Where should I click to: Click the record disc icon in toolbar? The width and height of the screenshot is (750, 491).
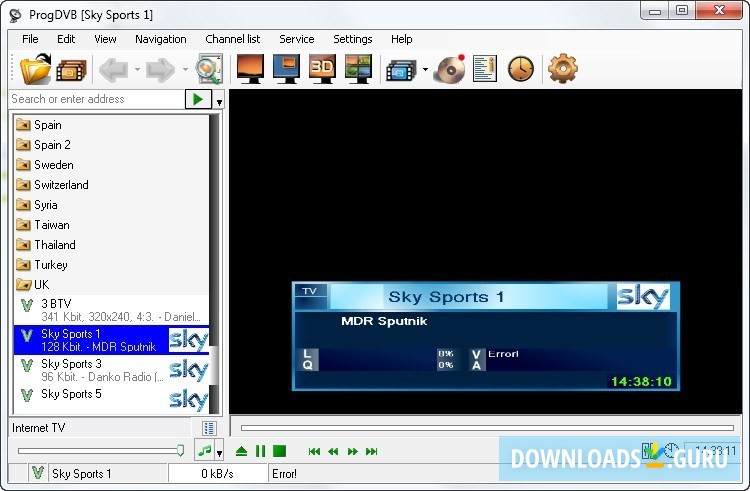449,69
